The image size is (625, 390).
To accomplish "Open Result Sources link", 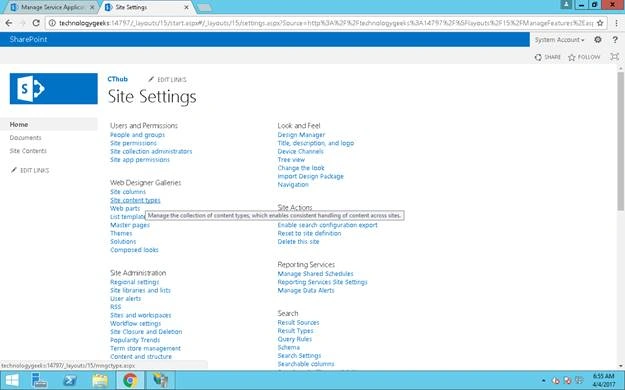I will (x=299, y=322).
